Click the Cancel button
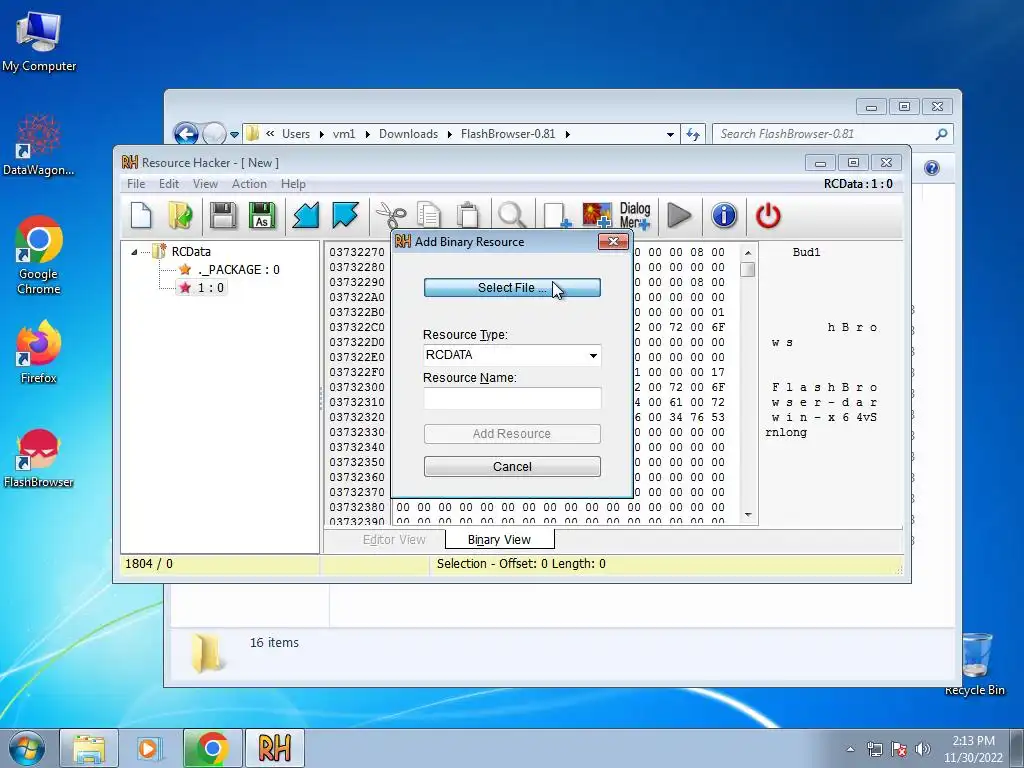This screenshot has height=768, width=1024. coord(512,466)
